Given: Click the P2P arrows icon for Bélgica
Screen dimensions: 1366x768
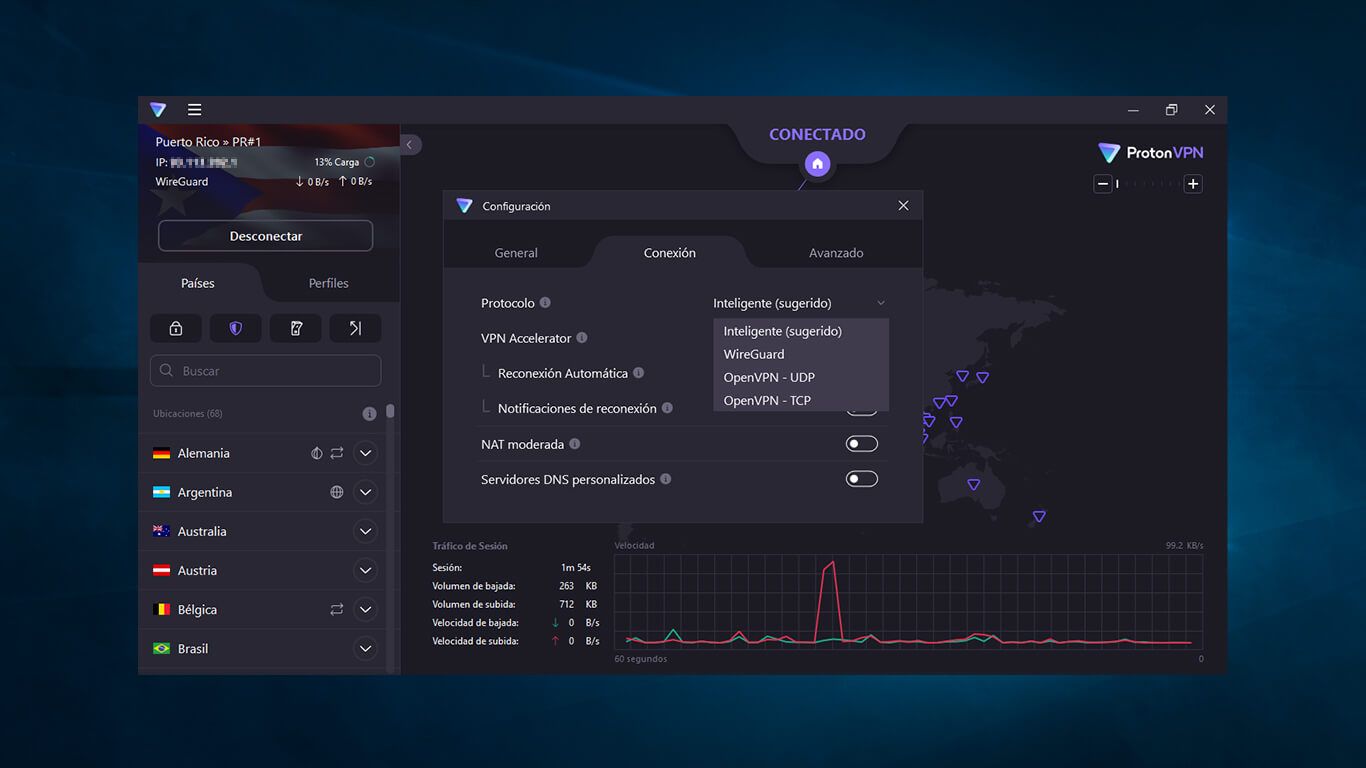Looking at the screenshot, I should [337, 609].
